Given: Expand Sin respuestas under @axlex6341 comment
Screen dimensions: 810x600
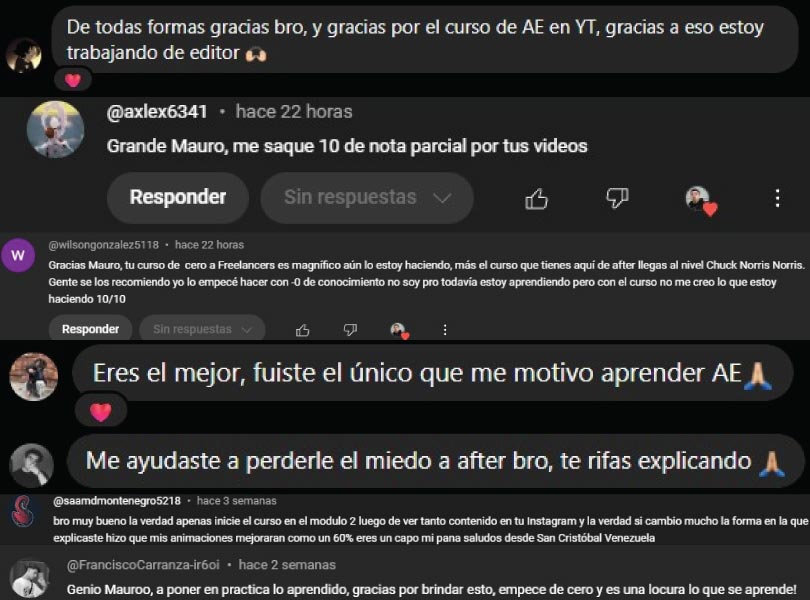Looking at the screenshot, I should [367, 197].
